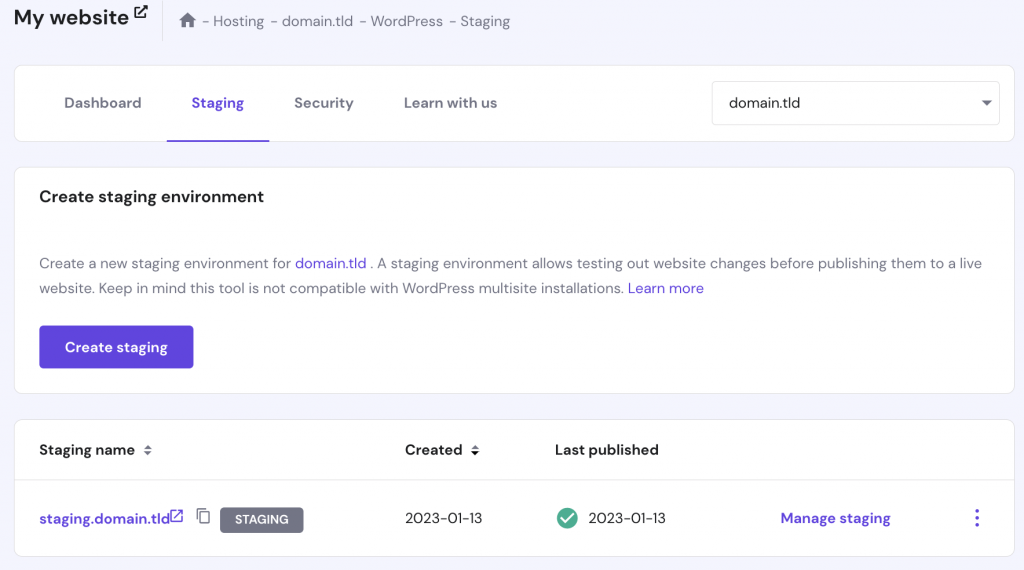Viewport: 1024px width, 570px height.
Task: Click domain.tld link in description text
Action: point(330,264)
